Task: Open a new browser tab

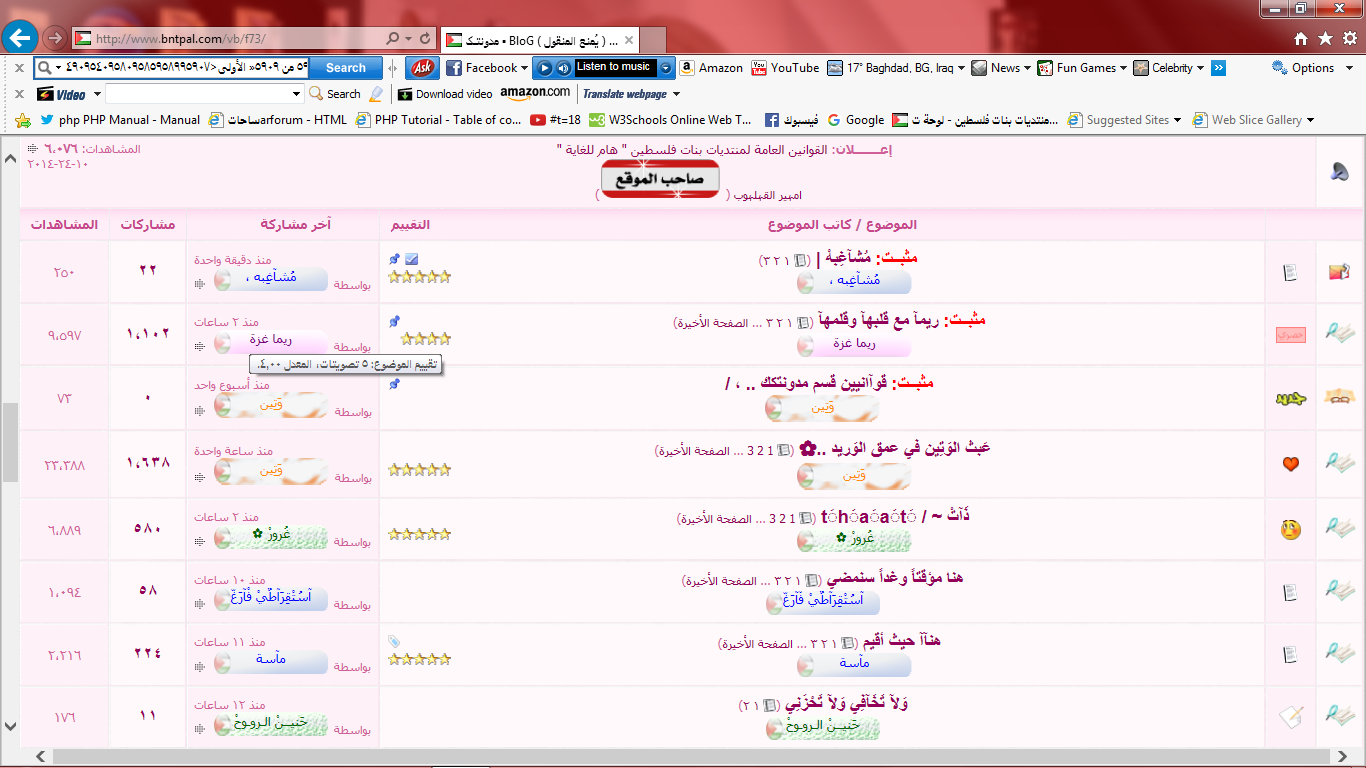Action: [655, 40]
